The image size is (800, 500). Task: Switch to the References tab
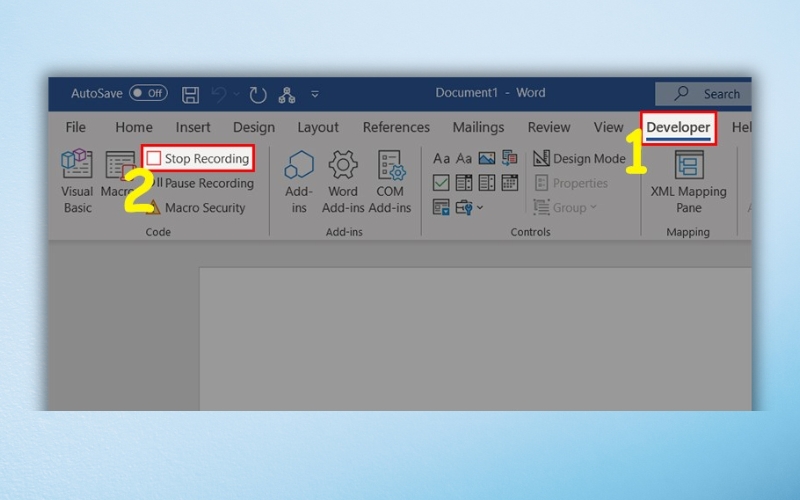click(396, 127)
